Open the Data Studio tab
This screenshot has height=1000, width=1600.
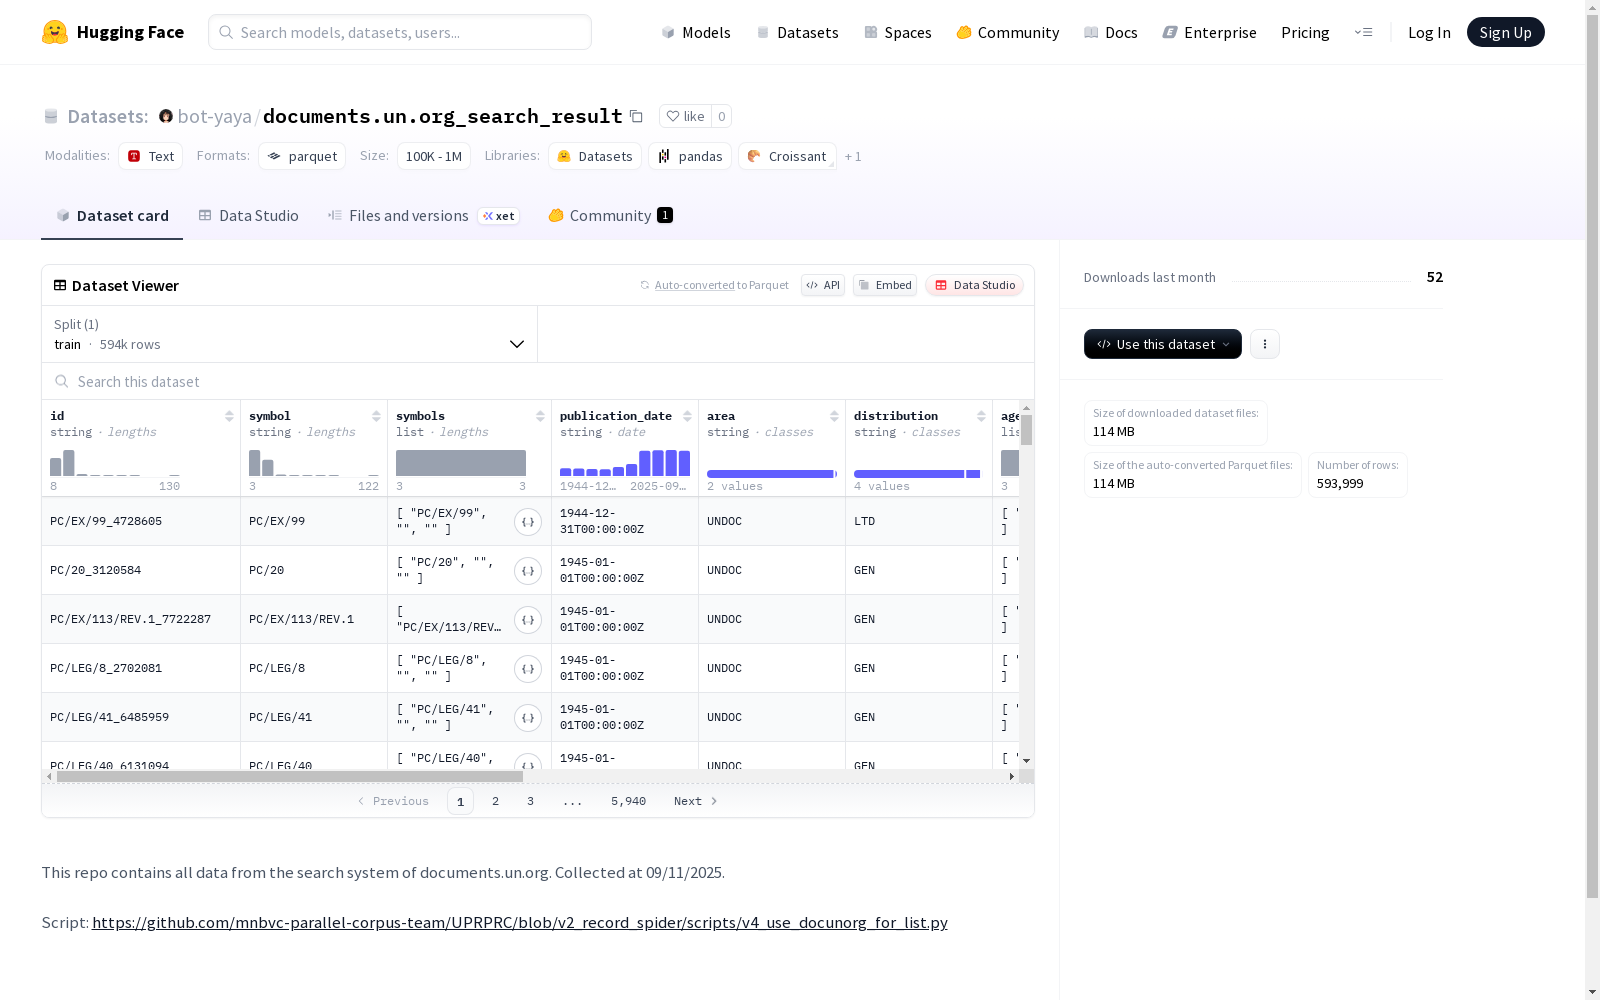pos(248,216)
